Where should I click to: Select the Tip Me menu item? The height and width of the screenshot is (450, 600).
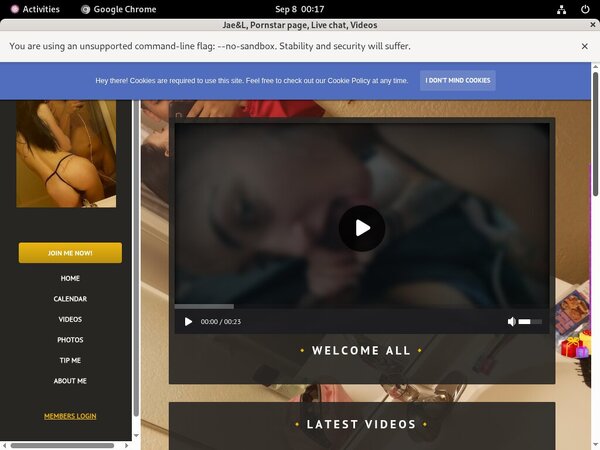70,360
